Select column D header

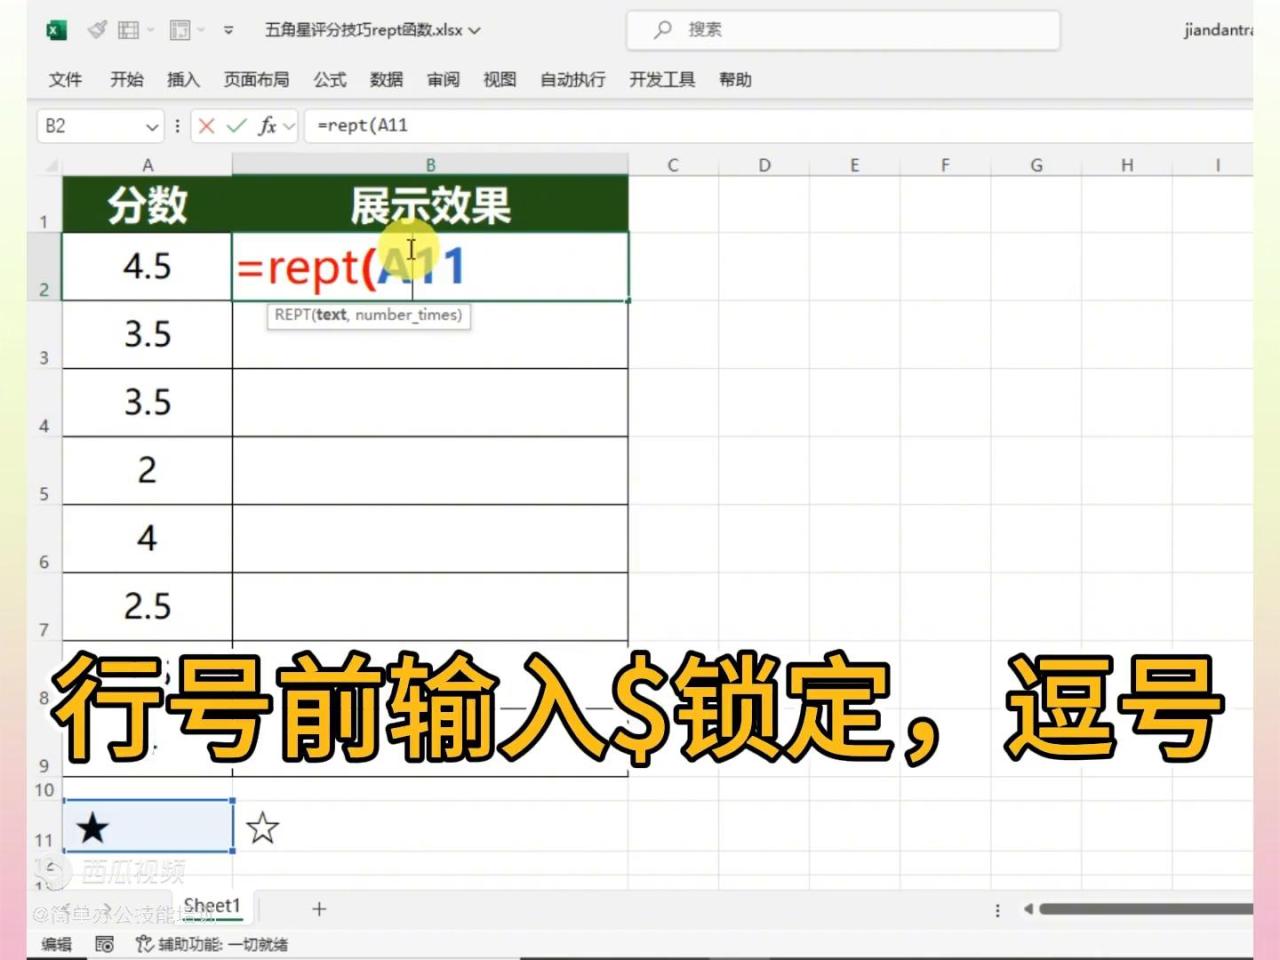coord(764,165)
